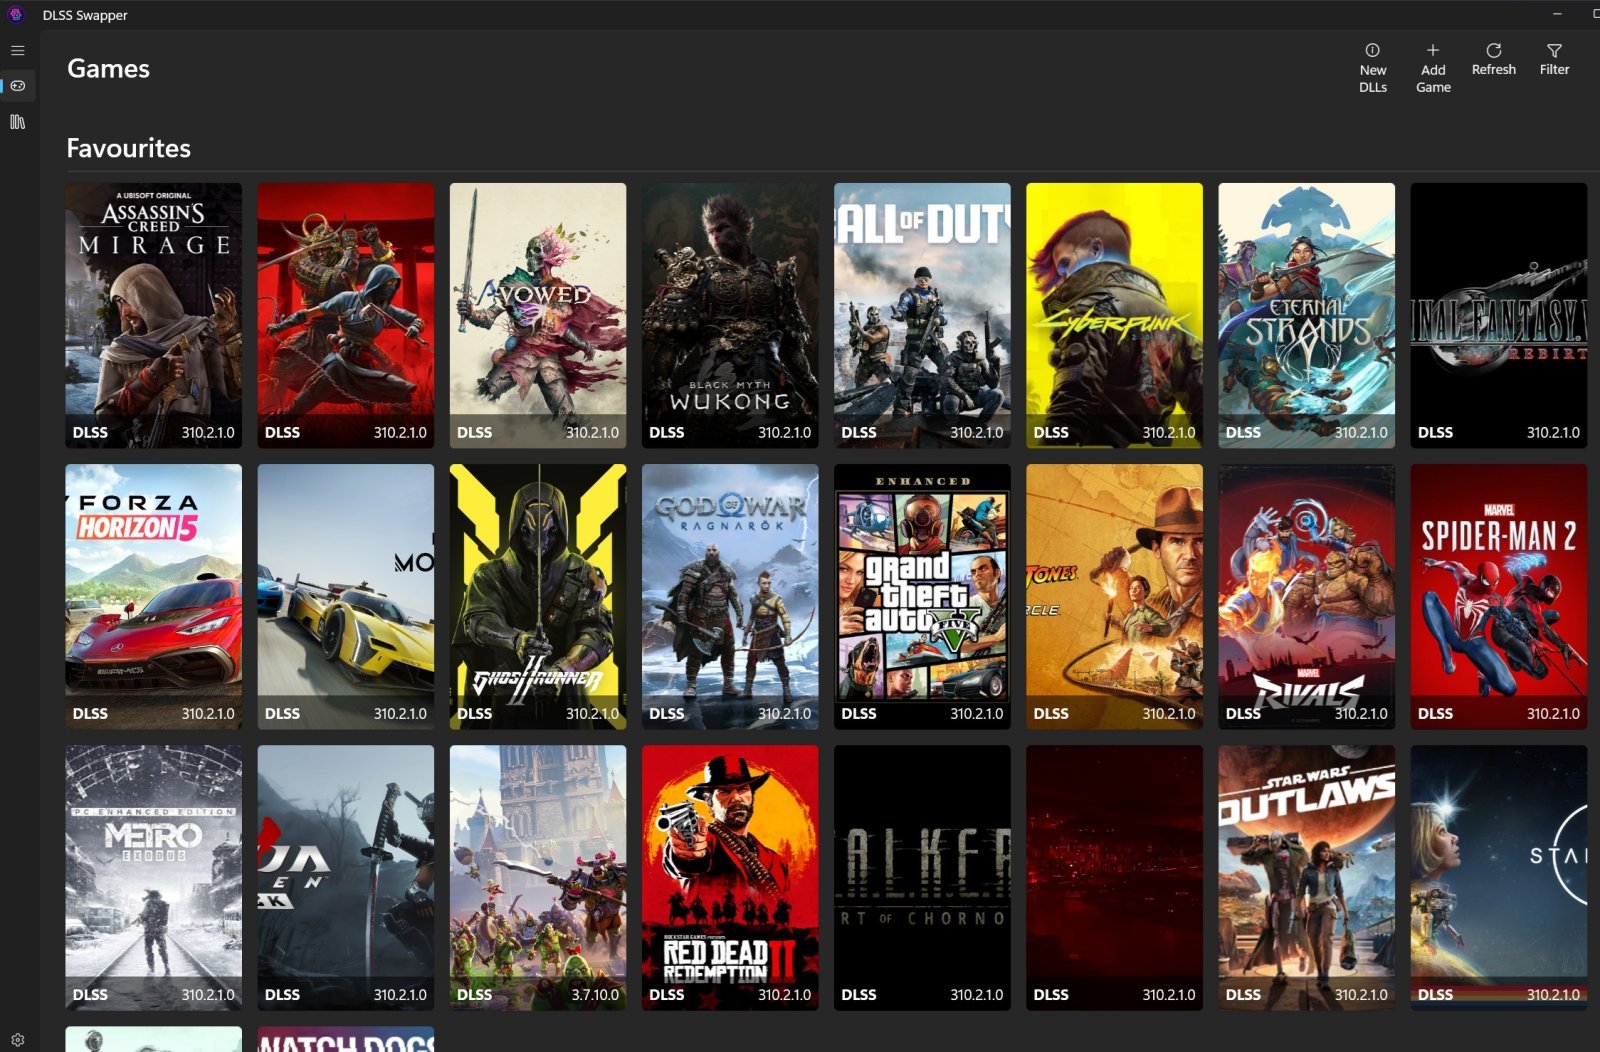The width and height of the screenshot is (1600, 1052).
Task: Open Assassin's Creed Mirage game card
Action: [154, 315]
